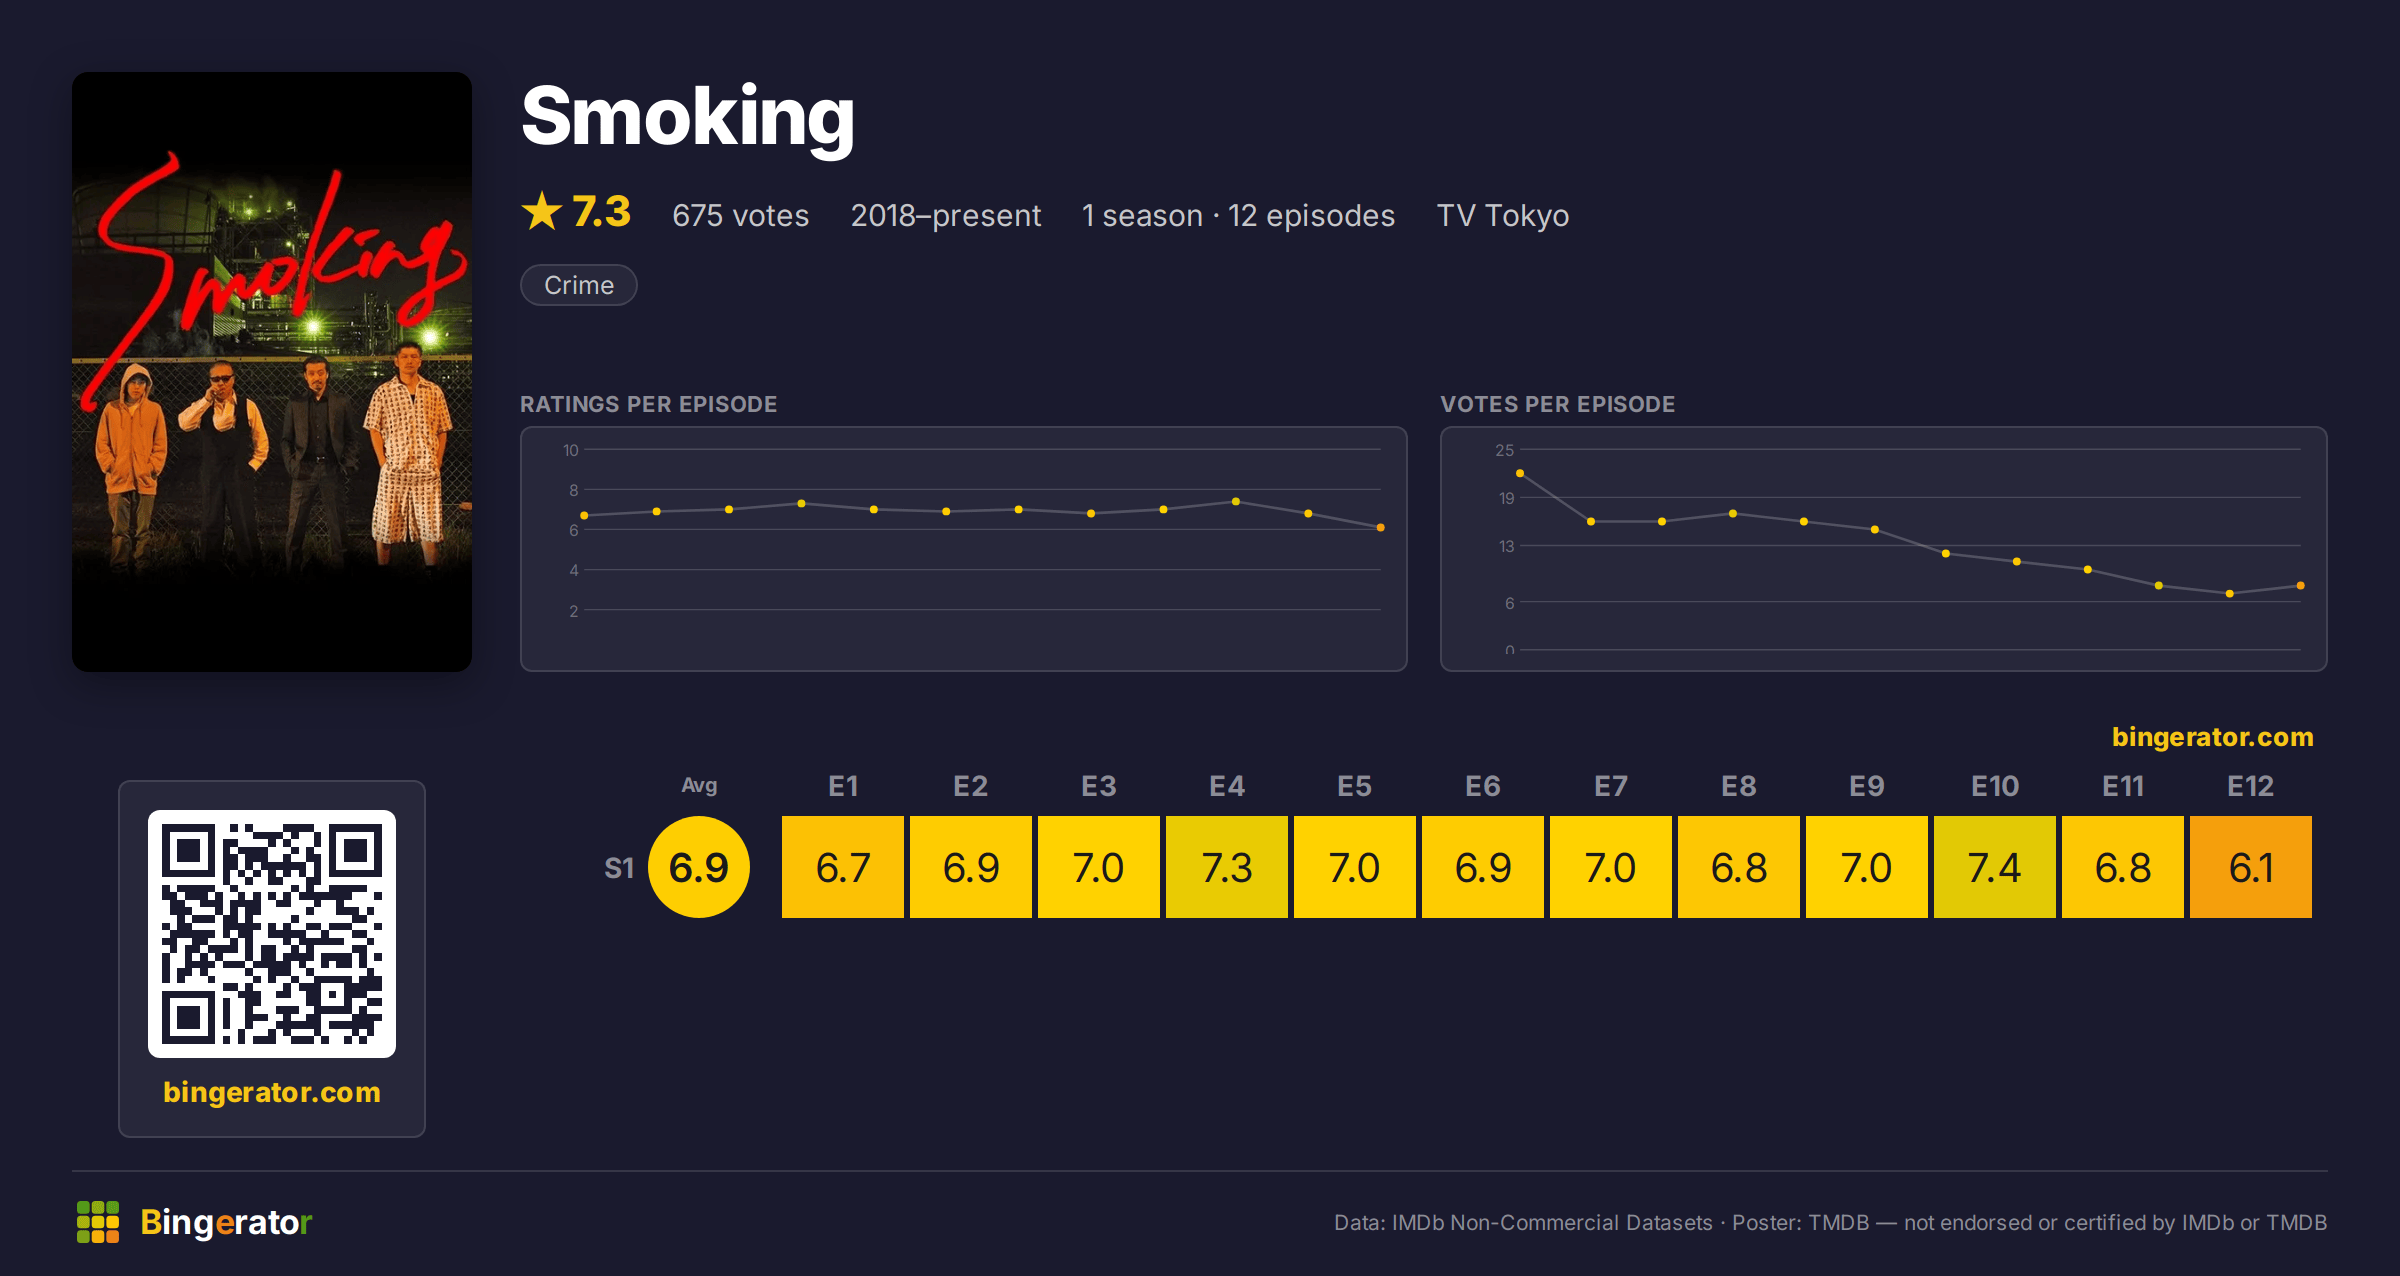2400x1276 pixels.
Task: Open the Smoking poster thumbnail
Action: click(x=272, y=371)
